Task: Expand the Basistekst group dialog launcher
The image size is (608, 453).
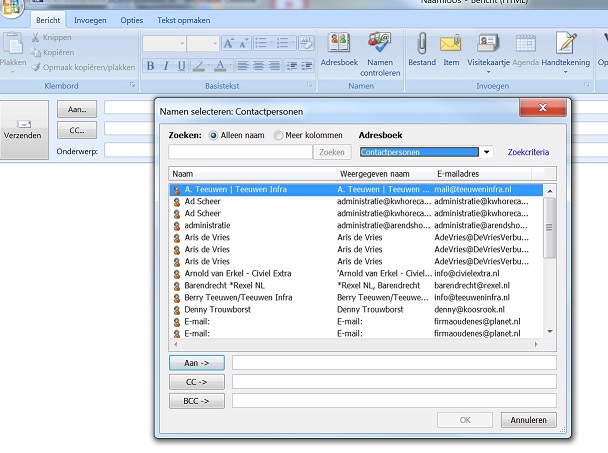Action: [309, 85]
